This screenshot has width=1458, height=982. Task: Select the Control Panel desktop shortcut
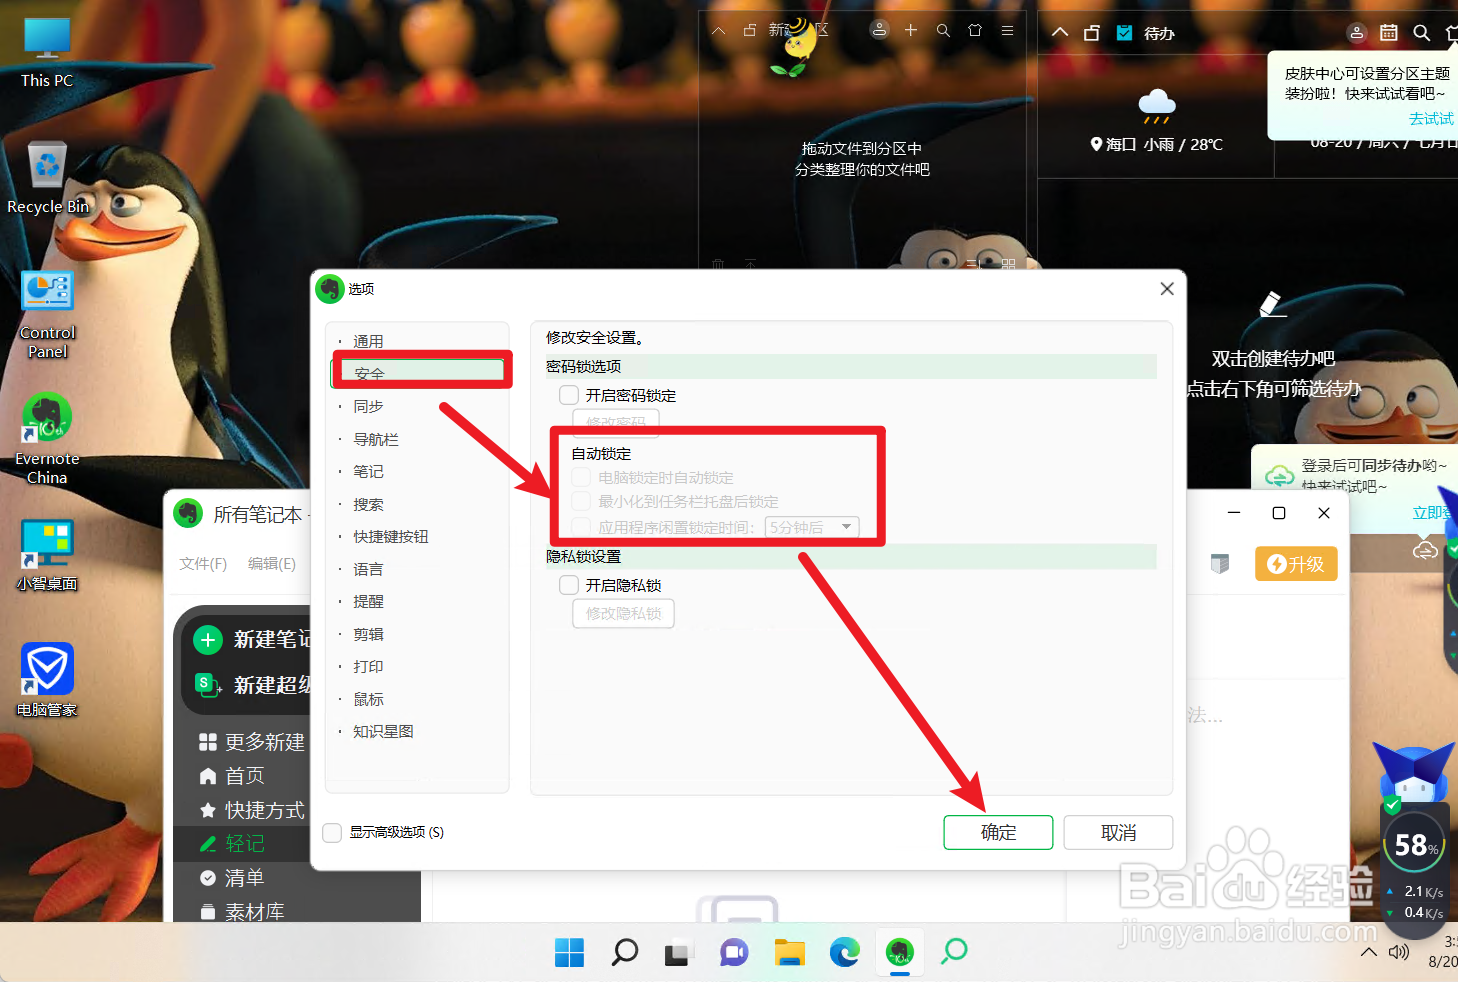[x=47, y=315]
